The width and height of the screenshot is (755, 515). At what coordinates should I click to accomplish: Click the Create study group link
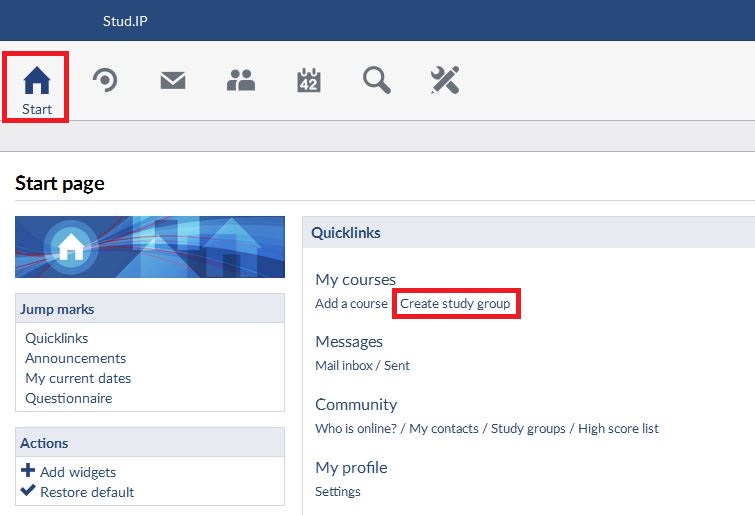click(455, 303)
